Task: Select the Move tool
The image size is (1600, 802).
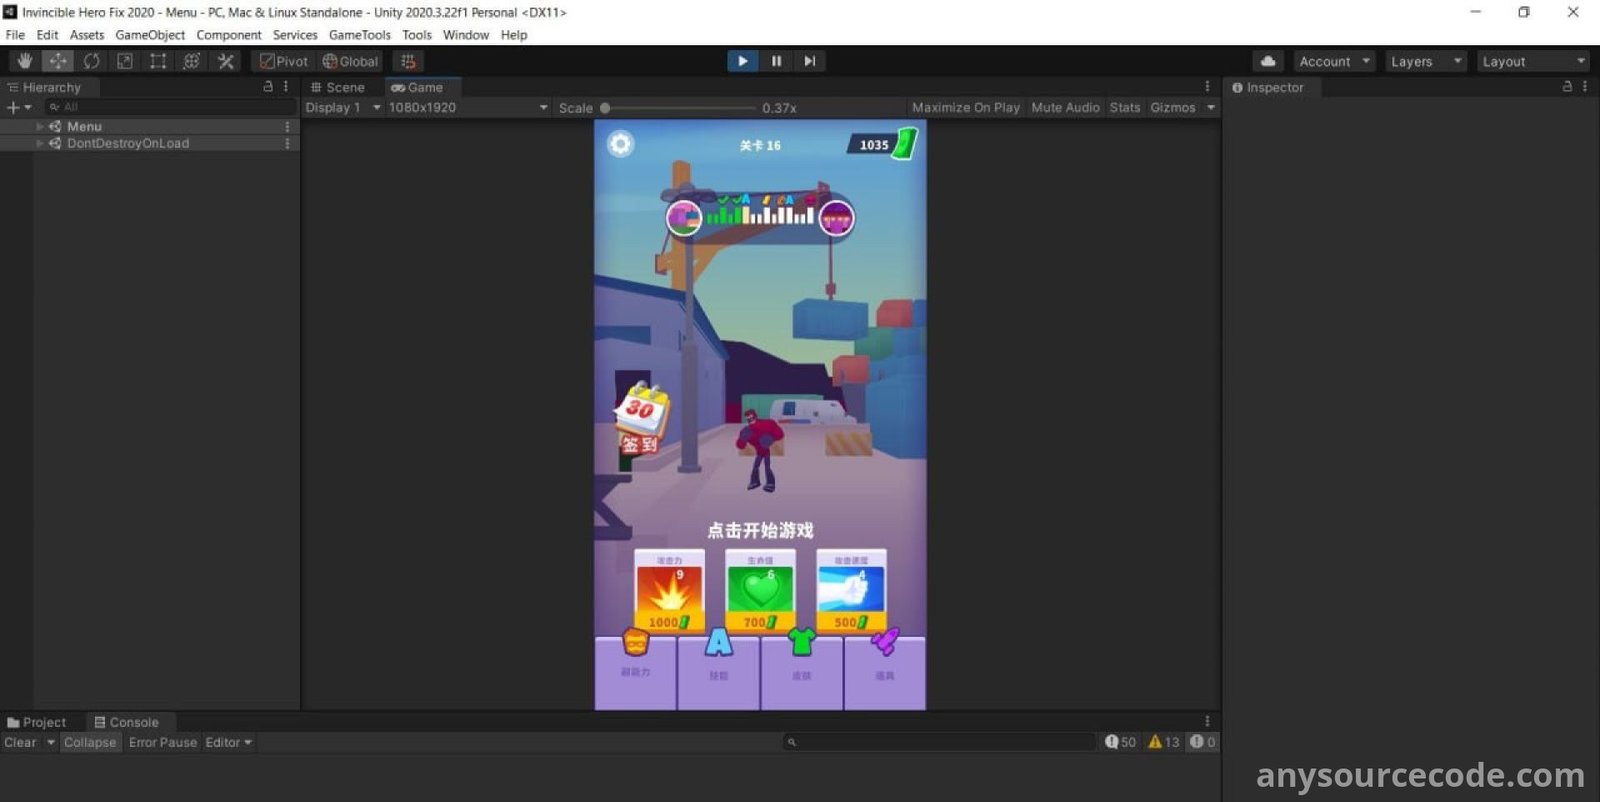Action: [x=58, y=61]
